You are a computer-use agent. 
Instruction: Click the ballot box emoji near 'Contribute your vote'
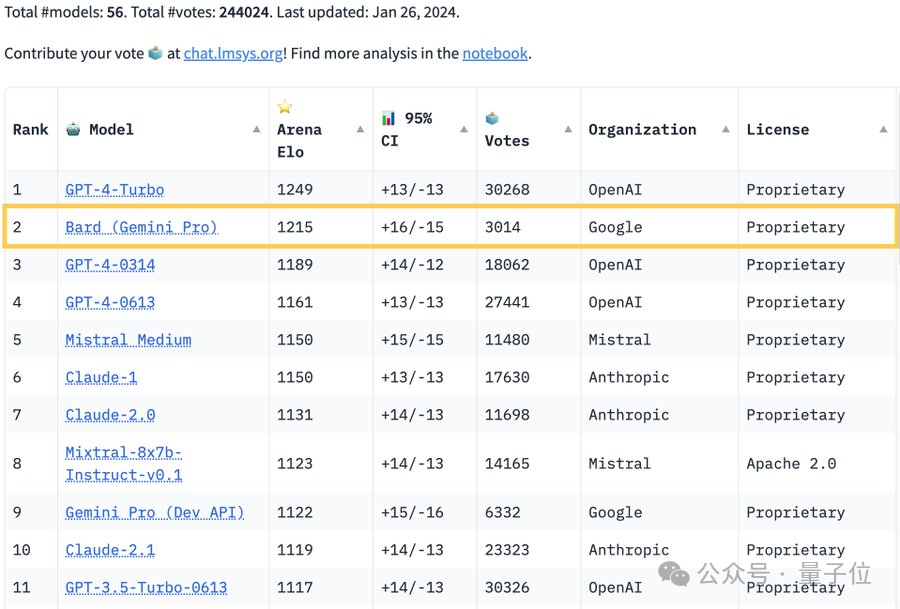coord(155,54)
